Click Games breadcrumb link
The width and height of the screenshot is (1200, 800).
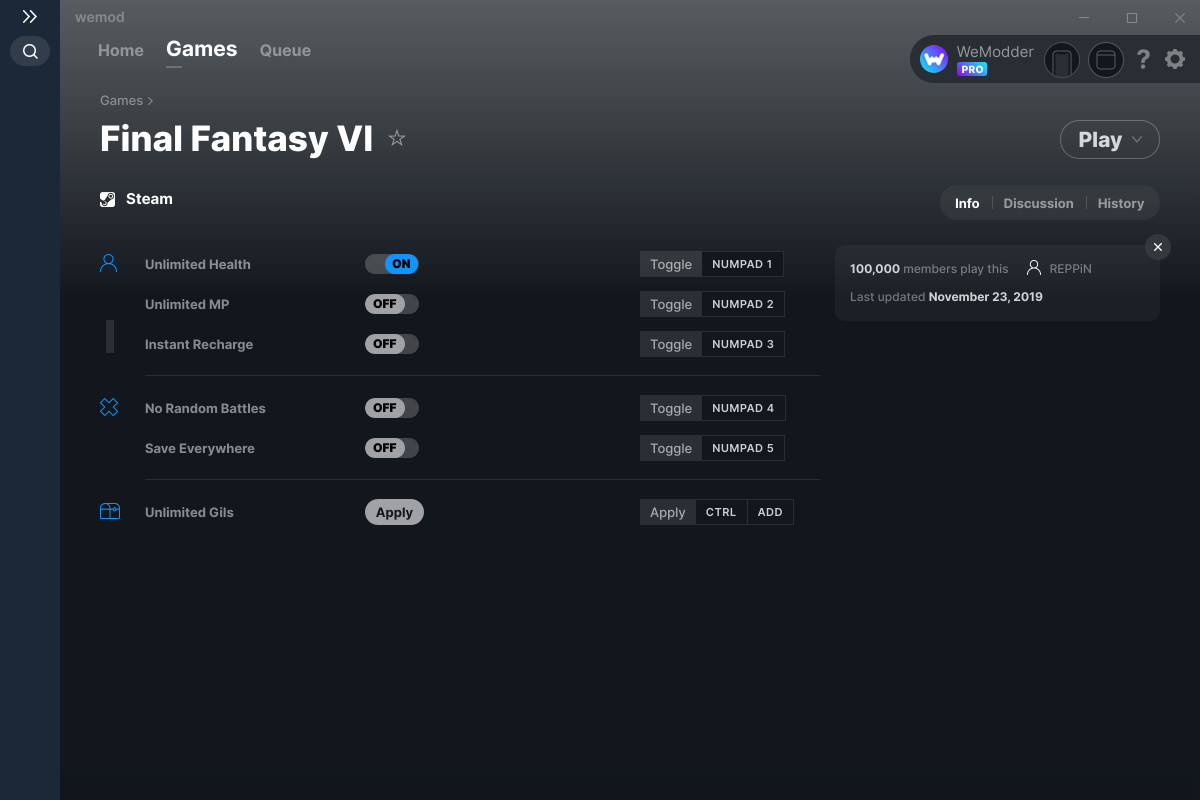121,100
